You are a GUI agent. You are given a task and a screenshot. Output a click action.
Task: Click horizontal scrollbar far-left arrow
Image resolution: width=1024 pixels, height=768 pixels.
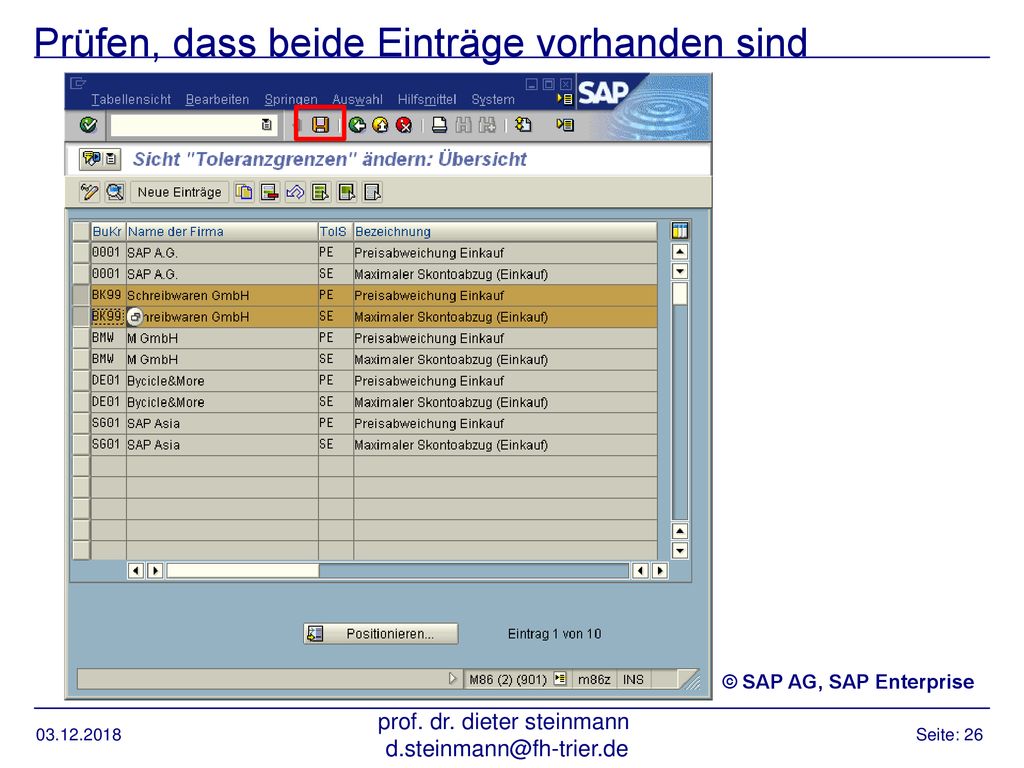(135, 571)
